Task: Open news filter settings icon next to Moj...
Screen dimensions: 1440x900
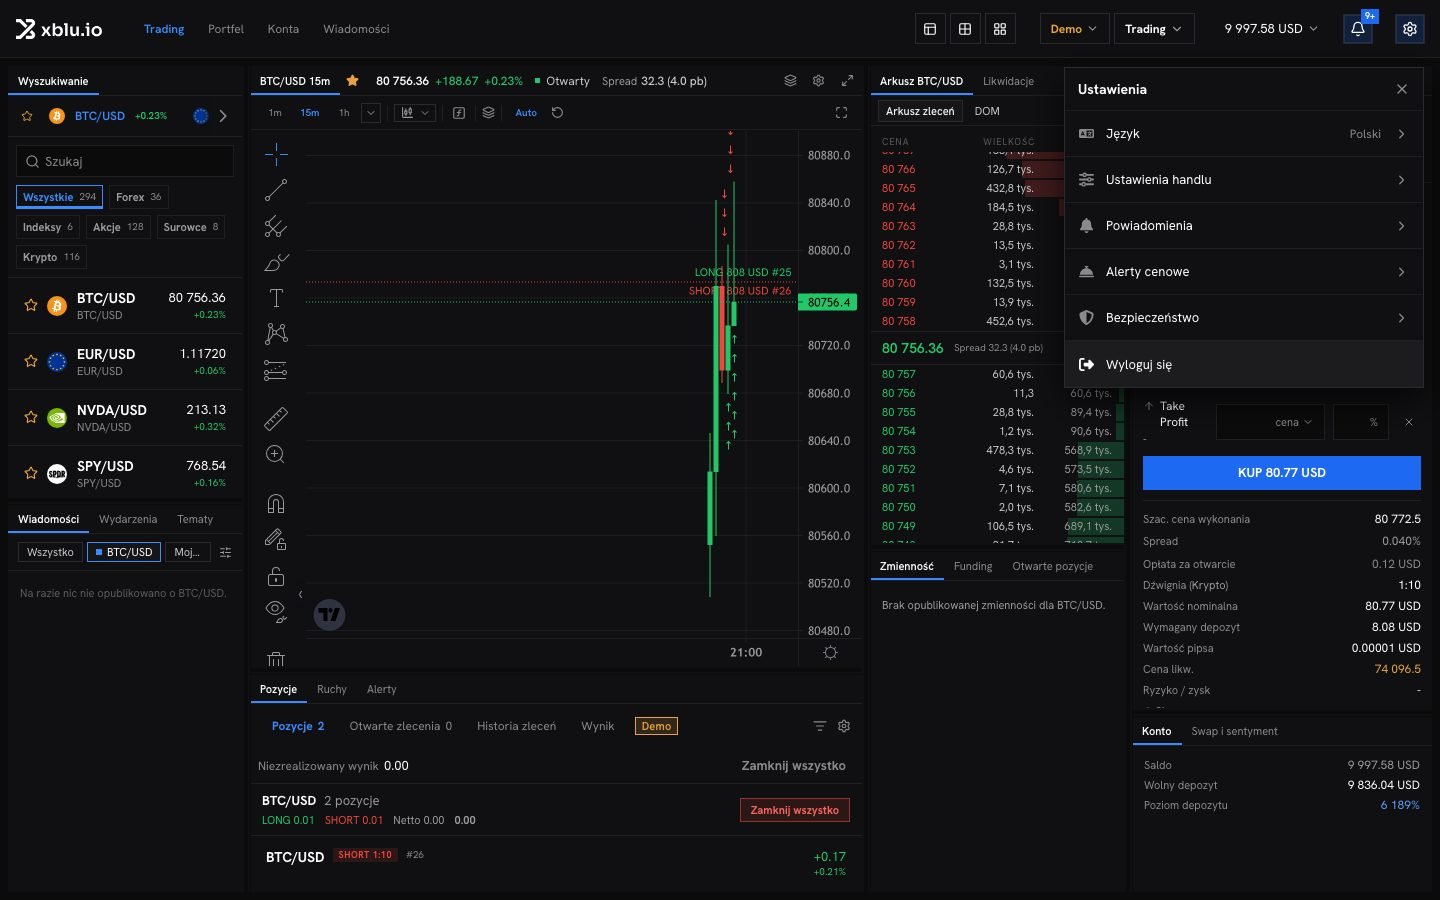Action: [226, 552]
